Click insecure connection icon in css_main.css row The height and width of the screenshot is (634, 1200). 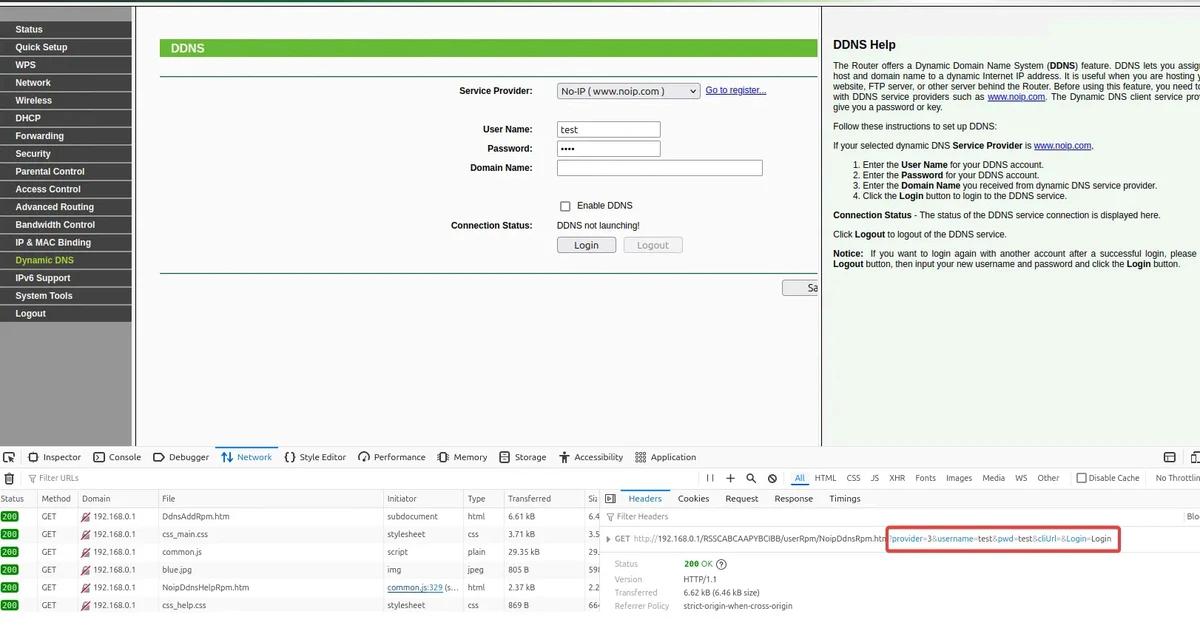85,534
